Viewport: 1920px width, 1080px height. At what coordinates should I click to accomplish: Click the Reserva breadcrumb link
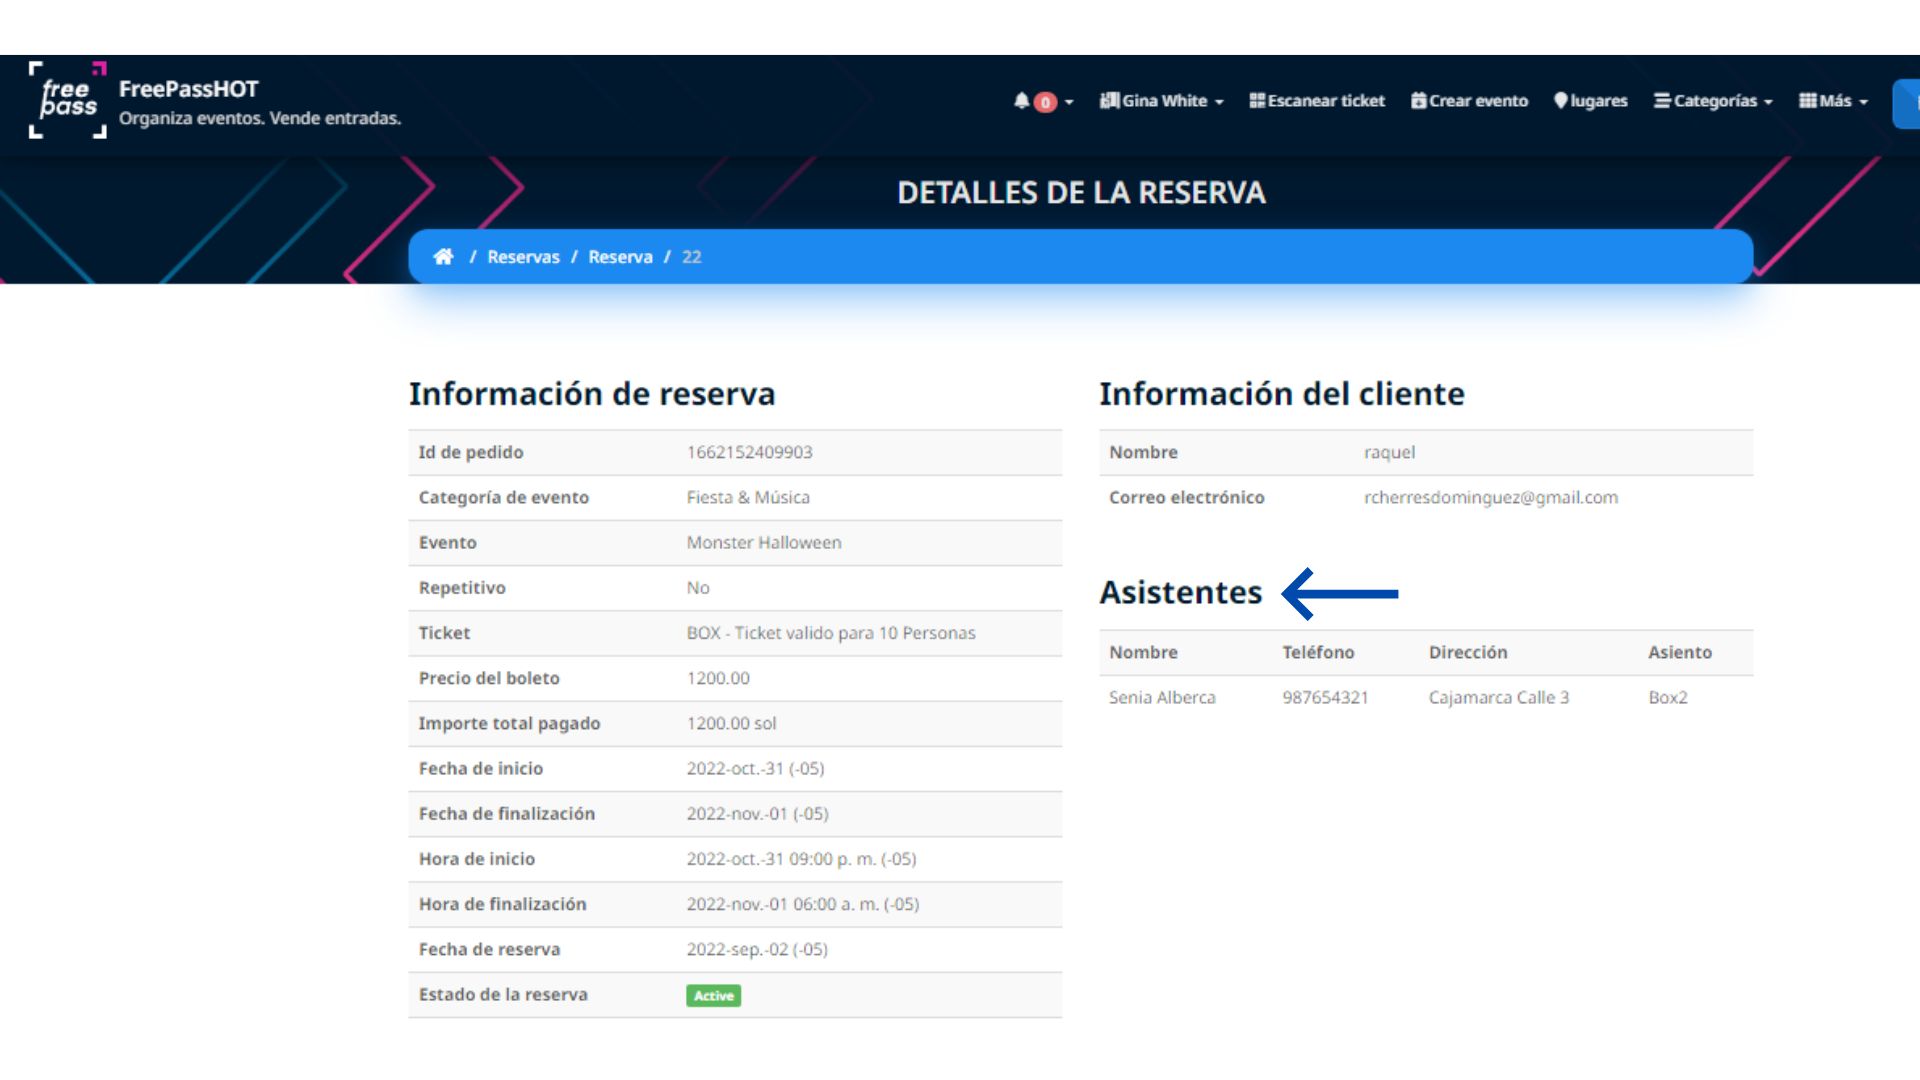tap(620, 257)
